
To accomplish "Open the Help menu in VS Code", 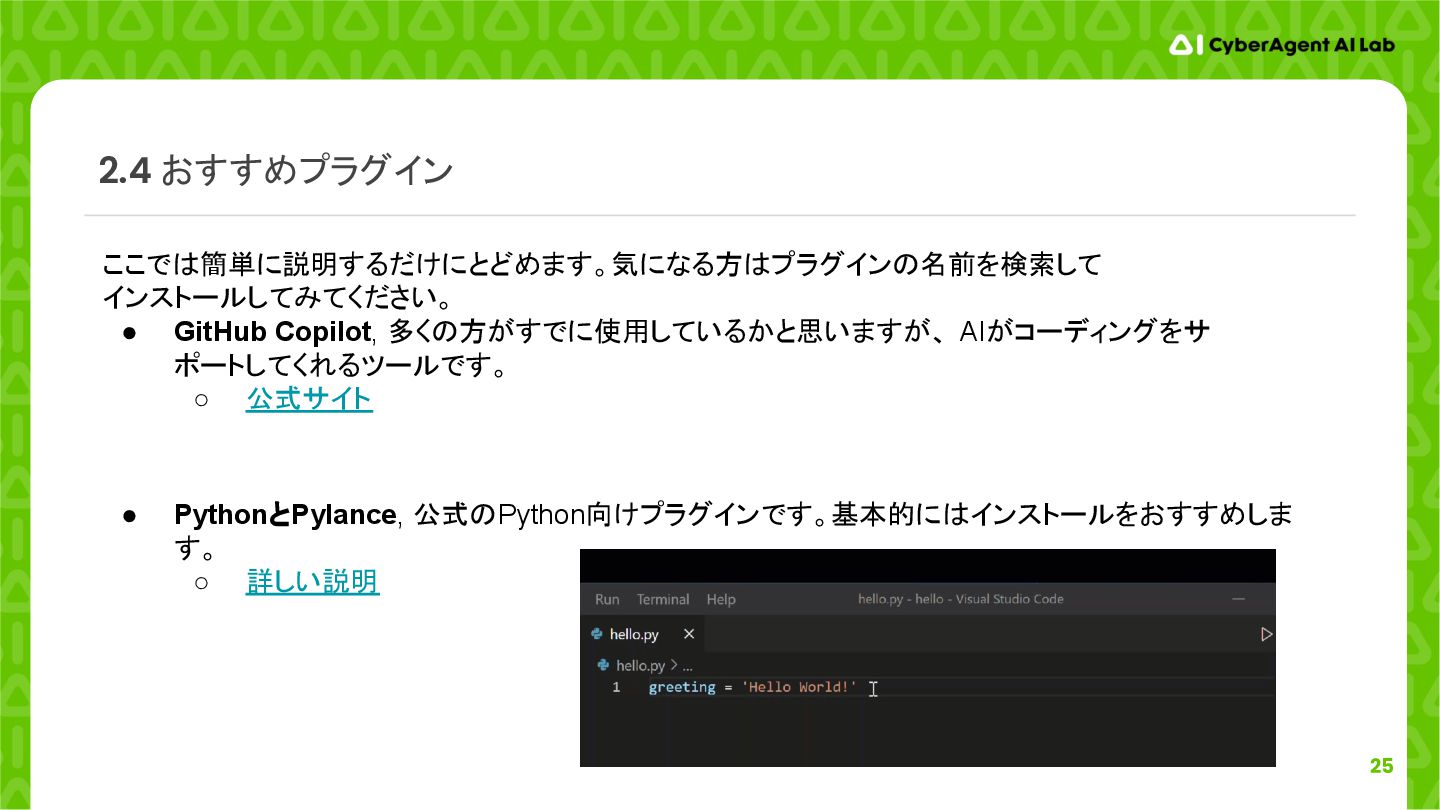I will click(721, 599).
